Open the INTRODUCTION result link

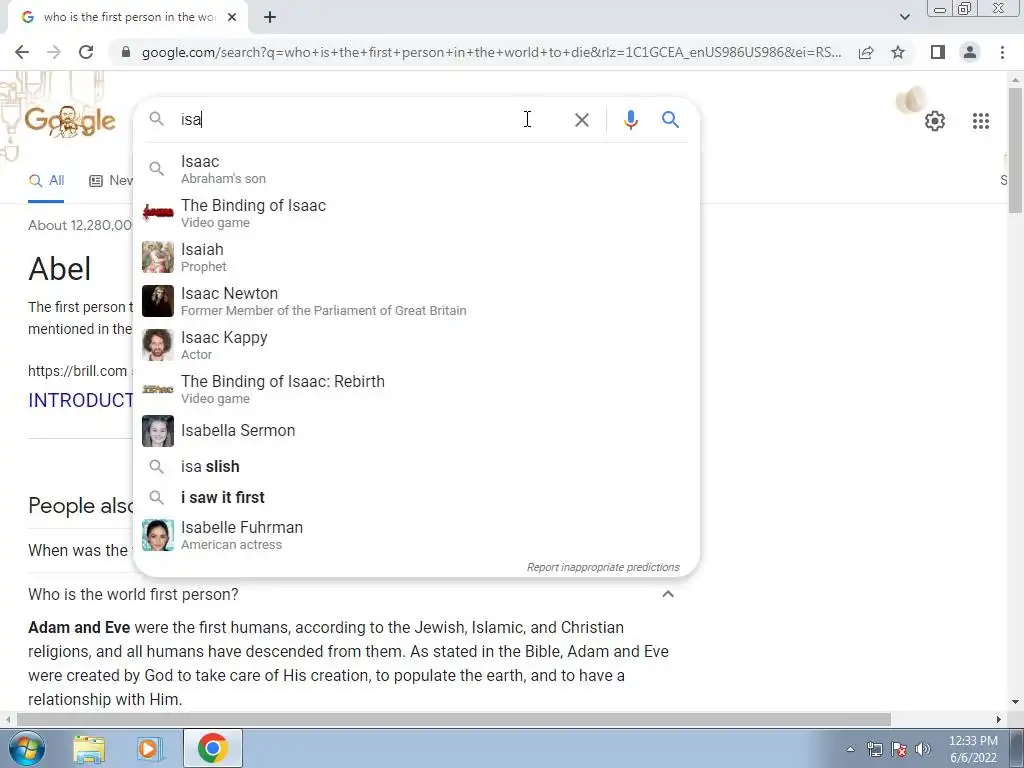(80, 400)
